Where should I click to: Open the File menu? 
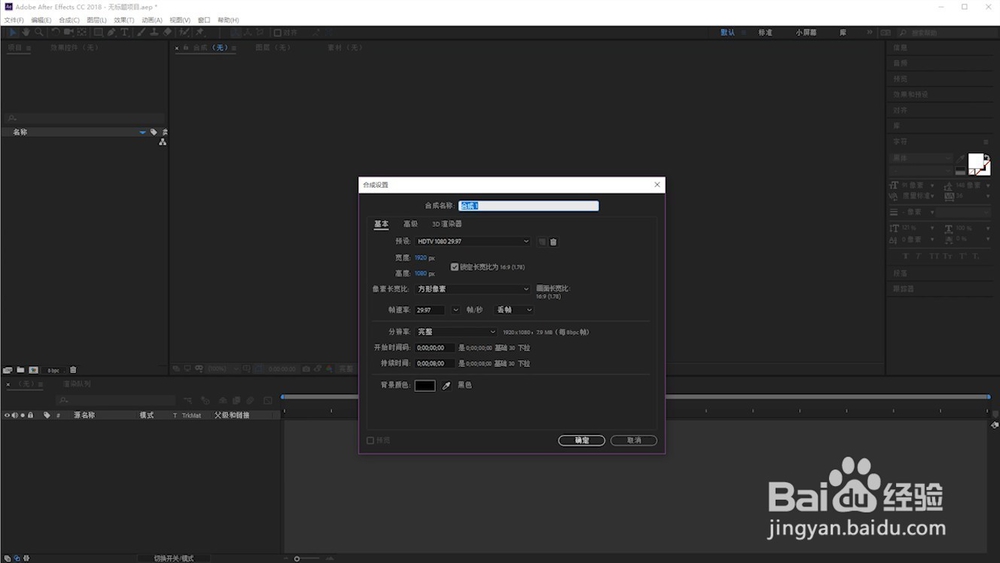click(14, 20)
